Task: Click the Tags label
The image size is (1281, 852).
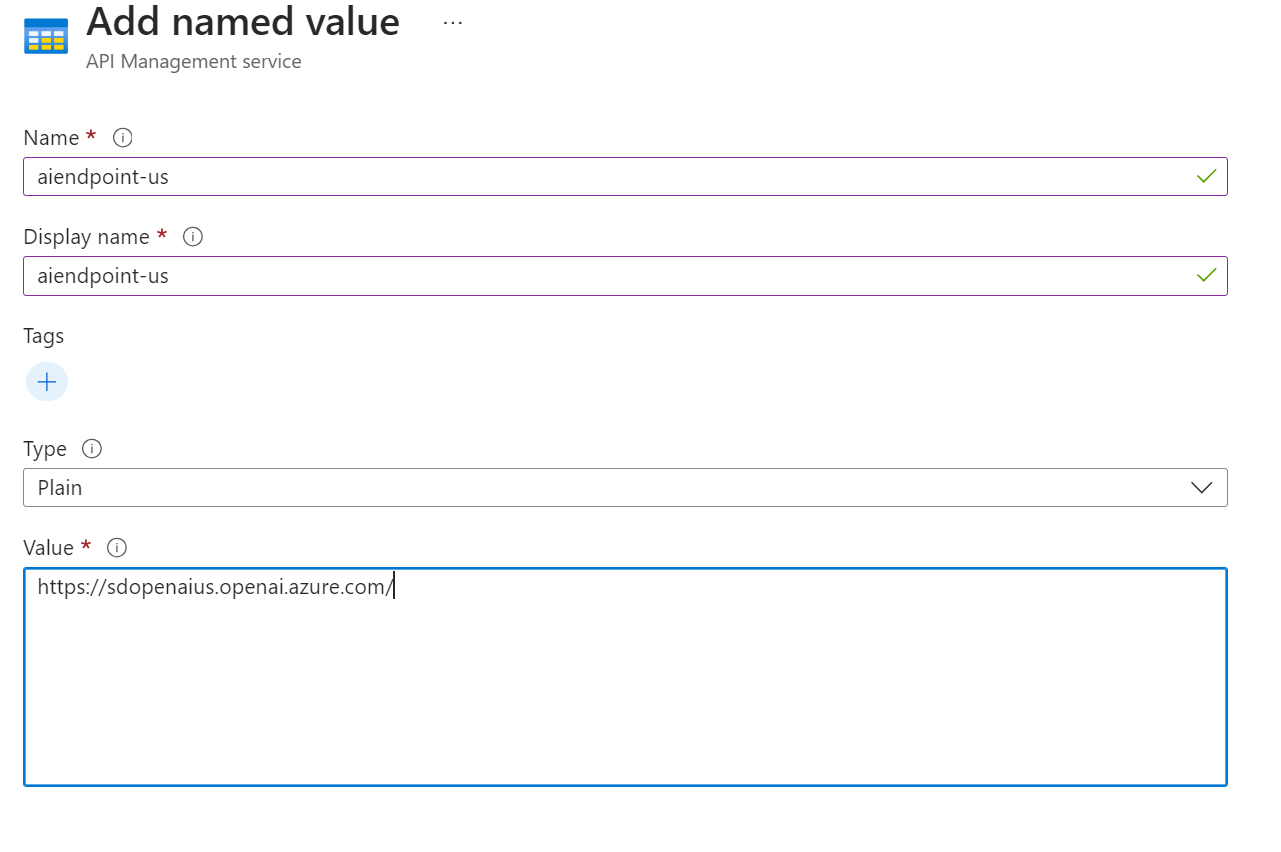Action: coord(44,336)
